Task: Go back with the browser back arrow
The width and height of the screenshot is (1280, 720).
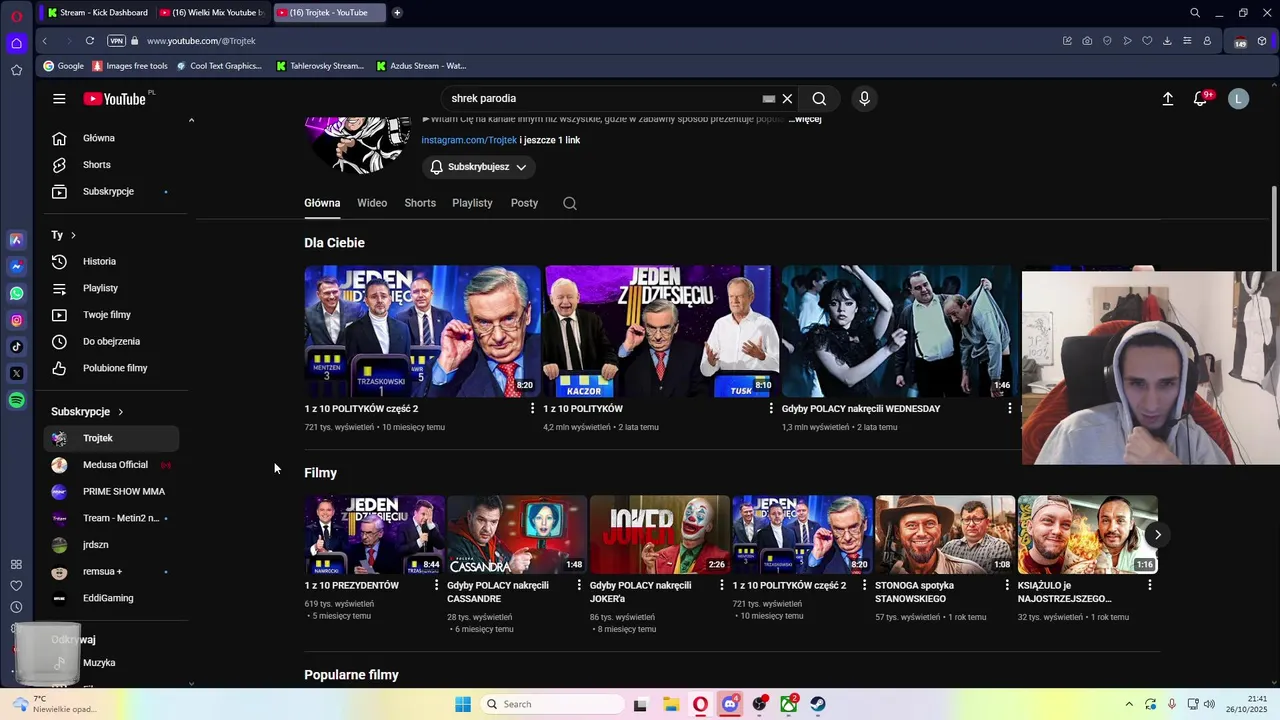Action: point(44,41)
